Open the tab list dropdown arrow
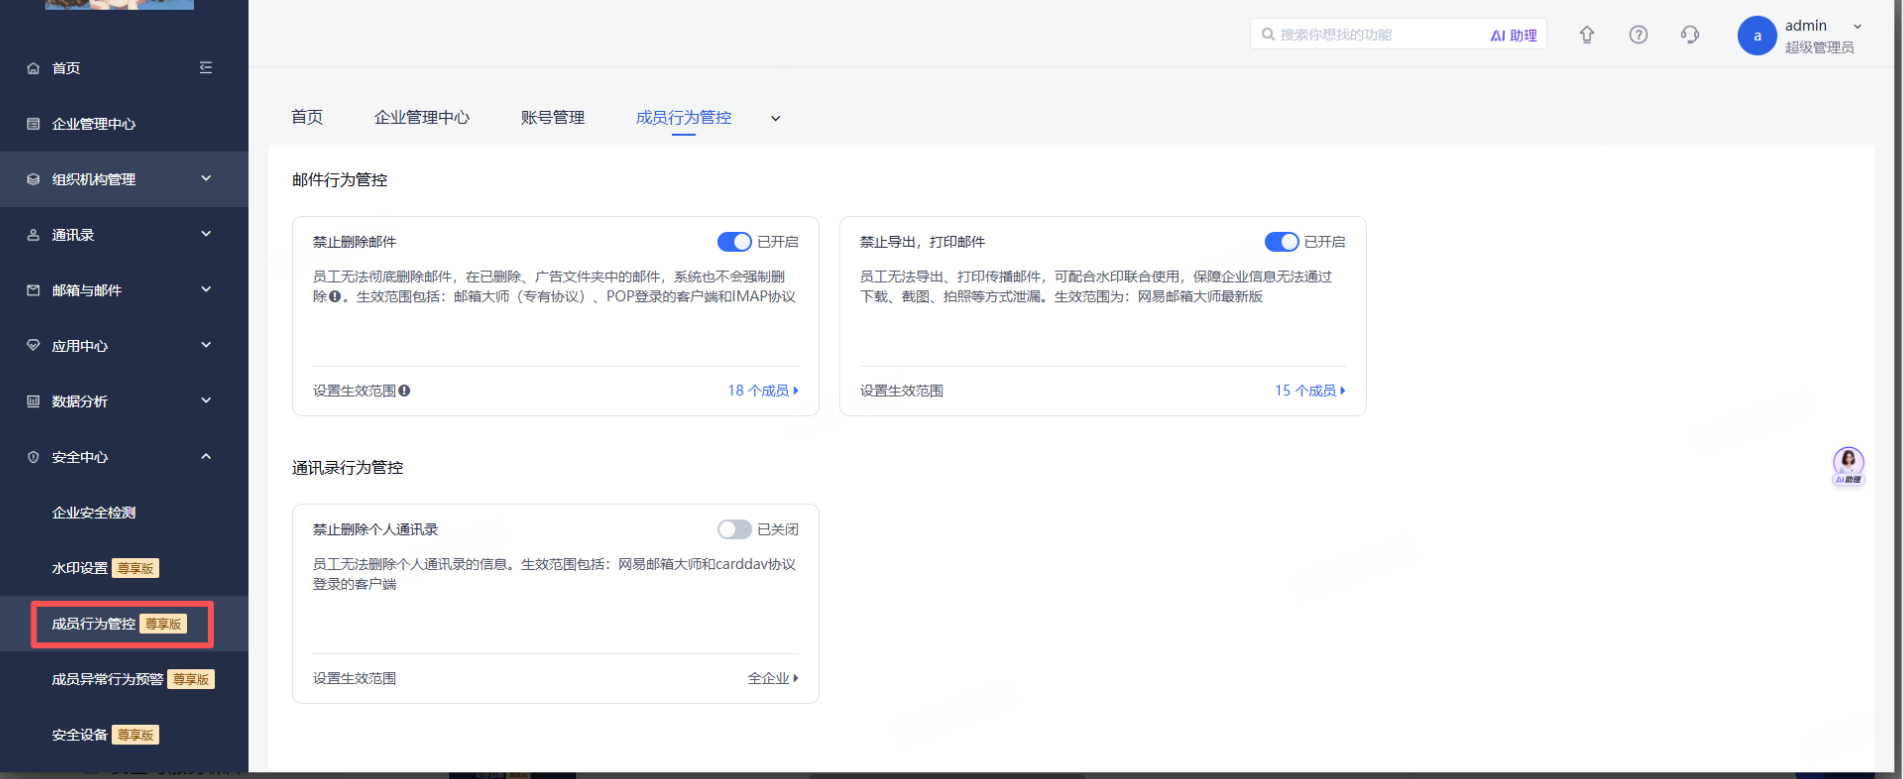 click(x=775, y=118)
